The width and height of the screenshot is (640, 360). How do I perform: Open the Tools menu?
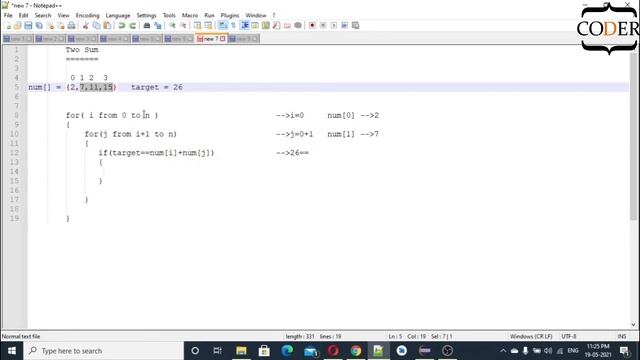click(169, 15)
